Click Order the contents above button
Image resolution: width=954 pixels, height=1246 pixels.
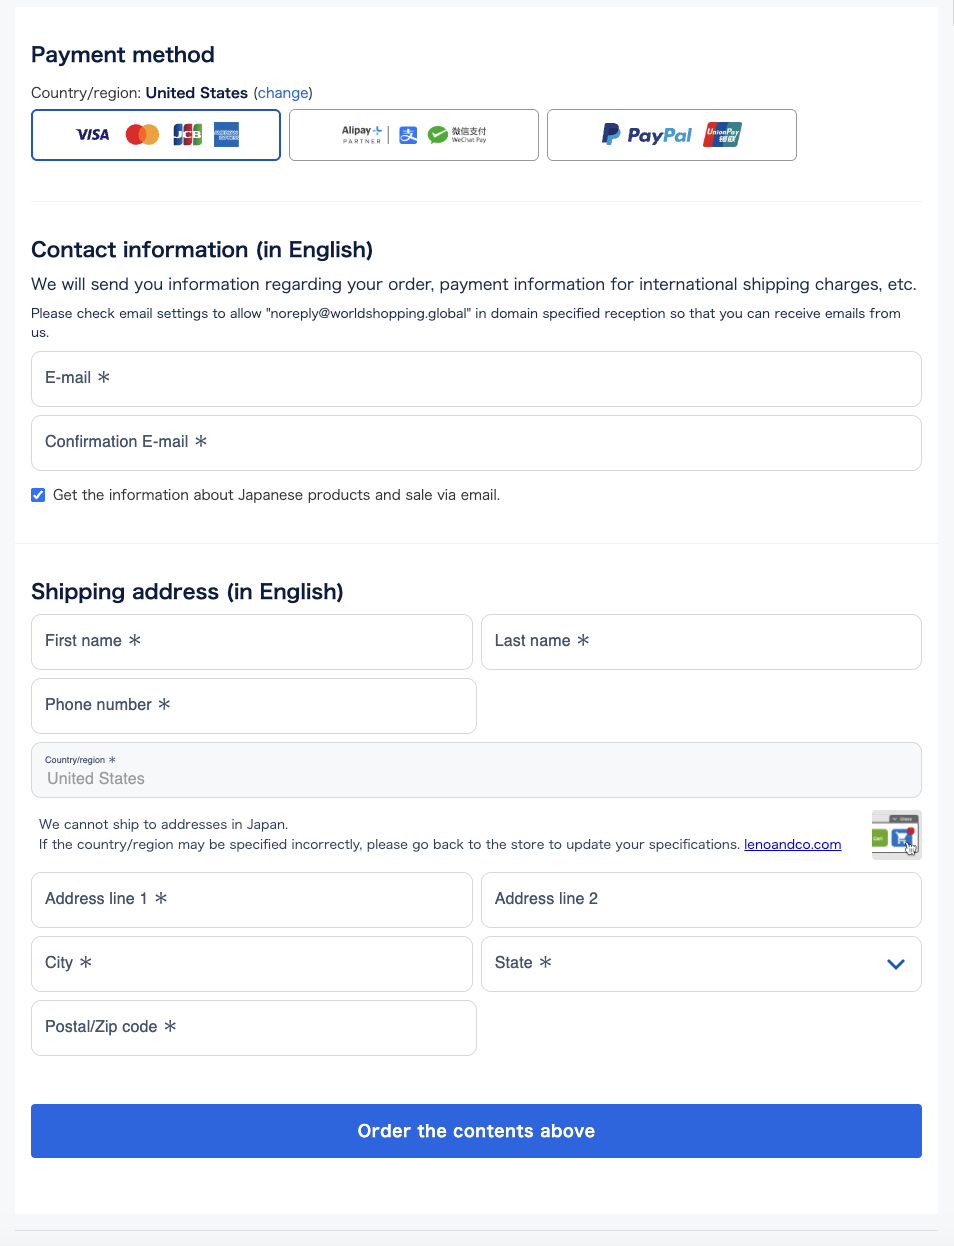point(476,1131)
